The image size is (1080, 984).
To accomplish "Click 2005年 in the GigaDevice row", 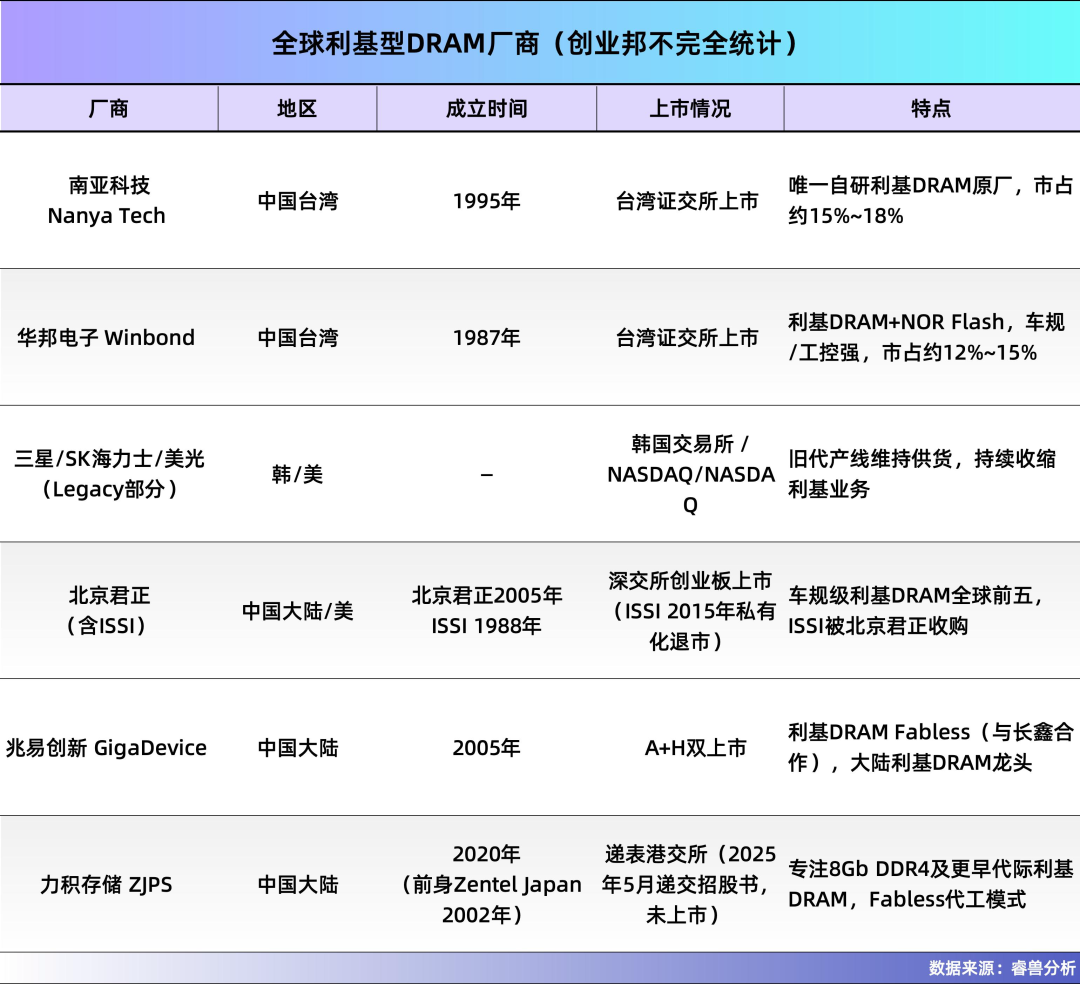I will tap(486, 748).
